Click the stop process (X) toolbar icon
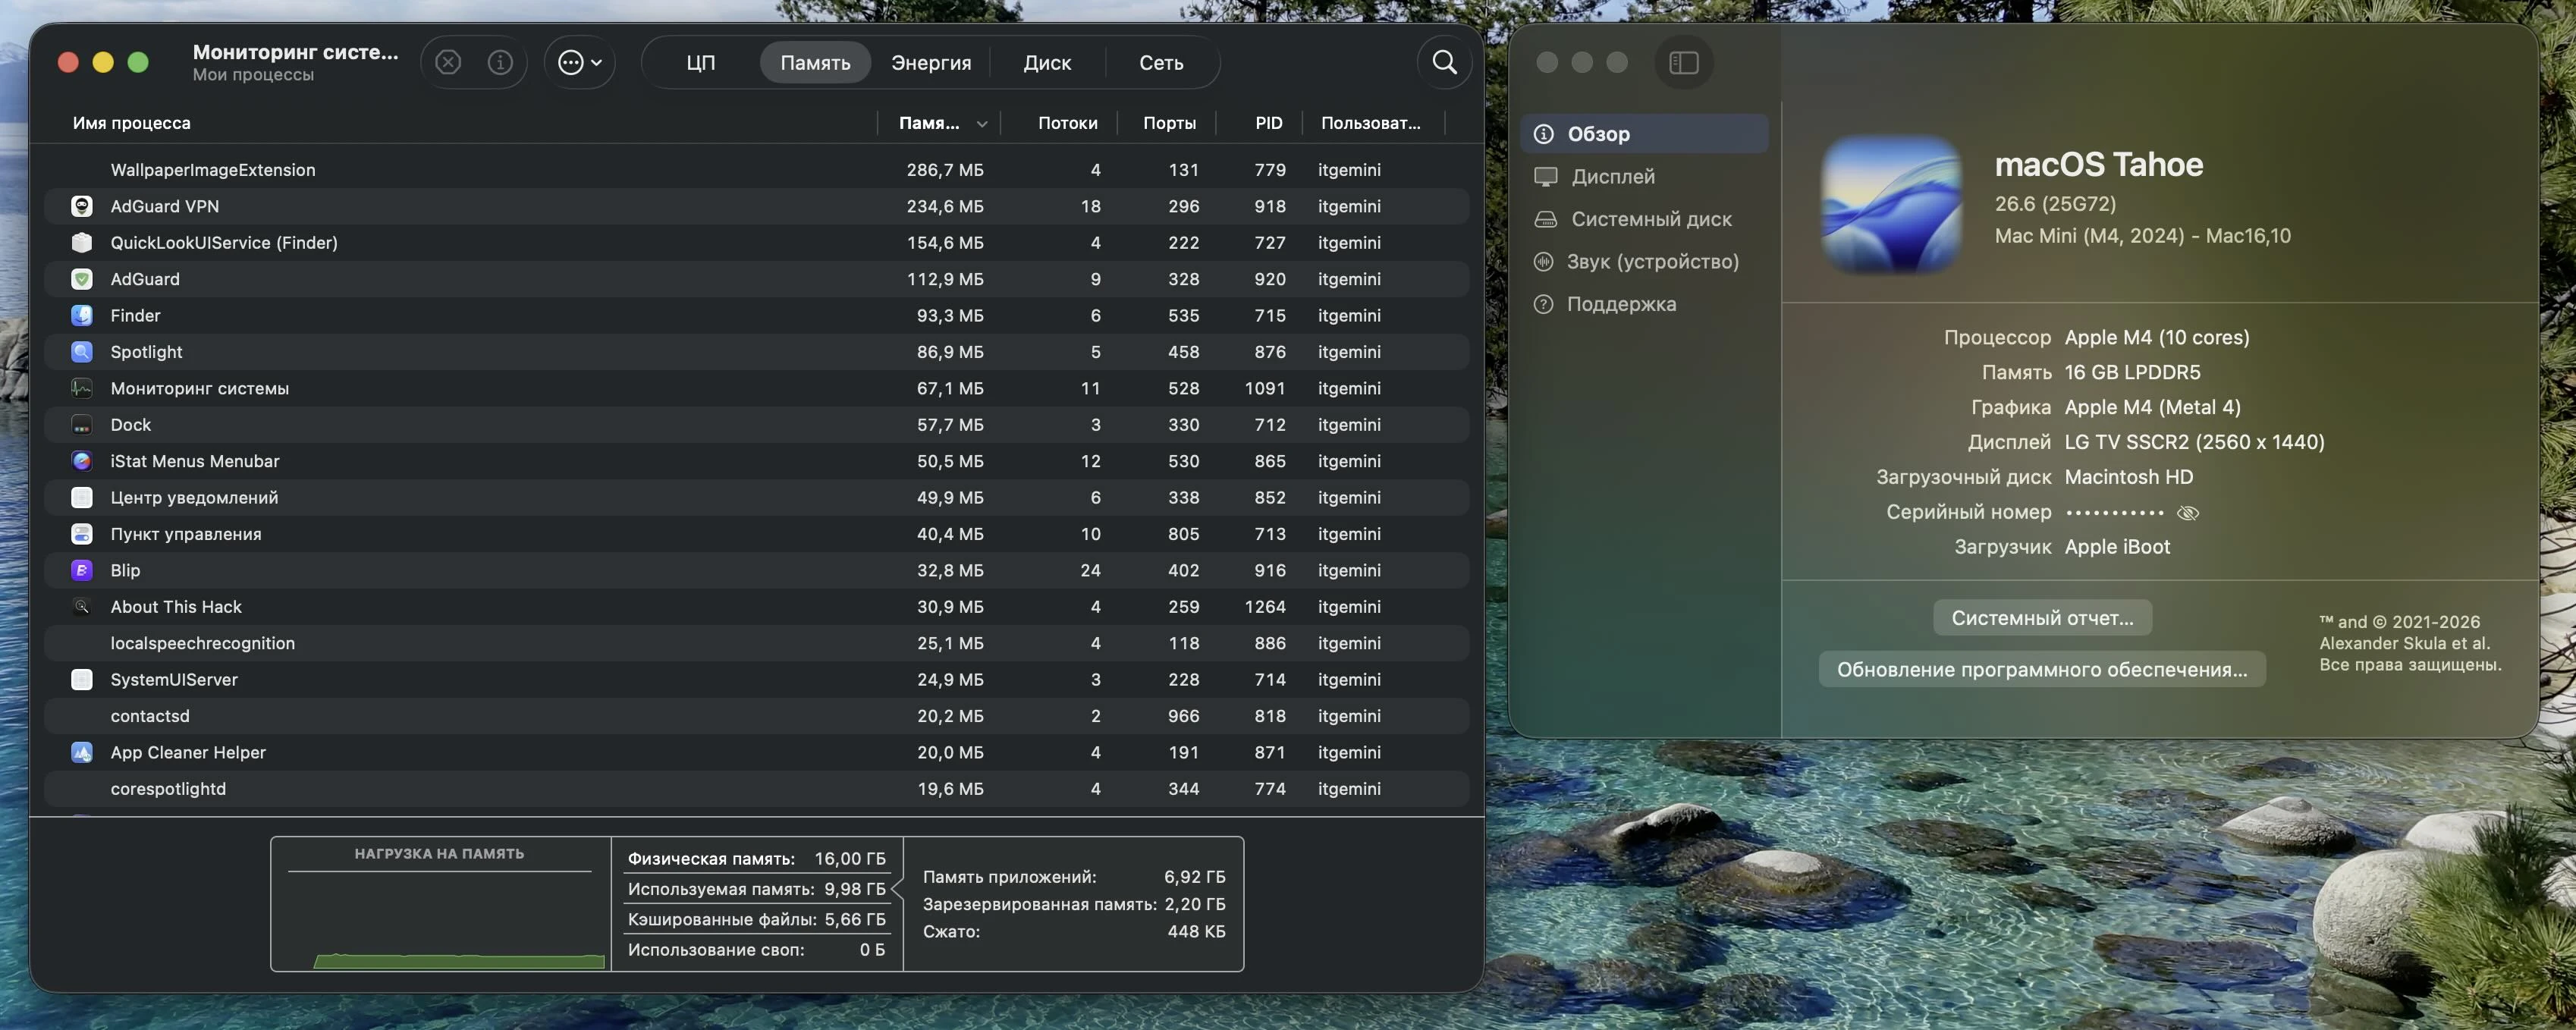This screenshot has height=1030, width=2576. [448, 62]
